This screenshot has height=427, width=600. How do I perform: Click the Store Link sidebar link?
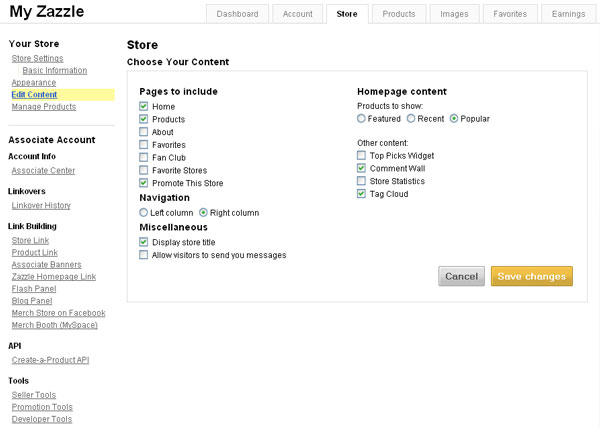tap(30, 241)
